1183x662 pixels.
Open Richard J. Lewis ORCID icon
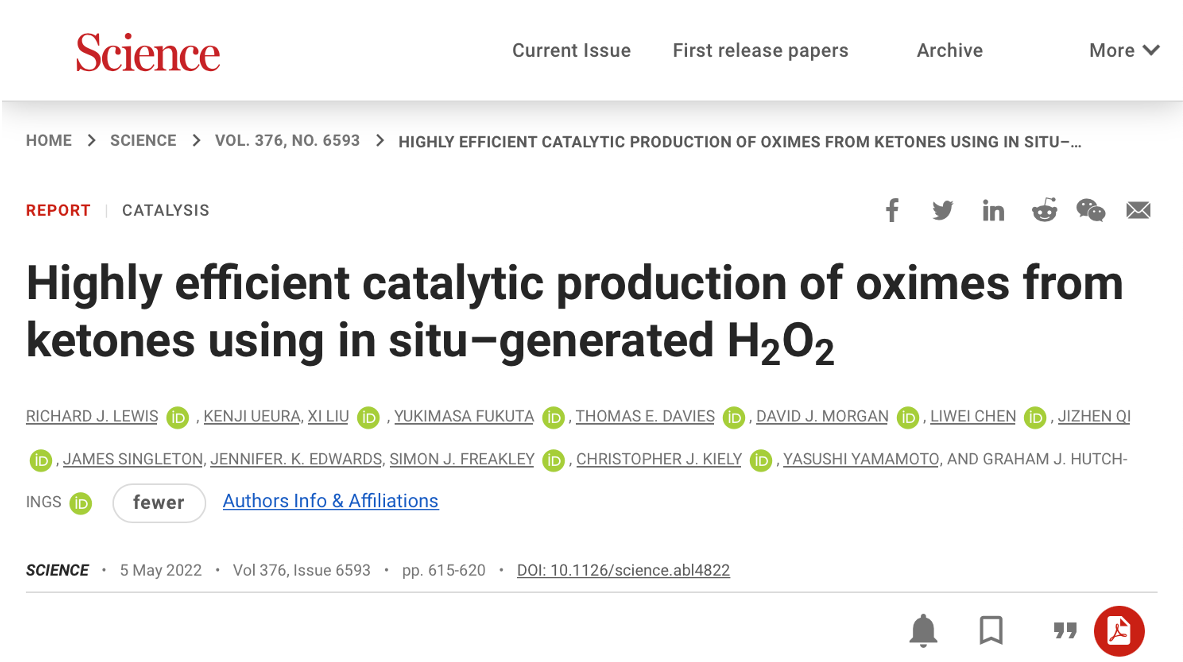[x=178, y=417]
